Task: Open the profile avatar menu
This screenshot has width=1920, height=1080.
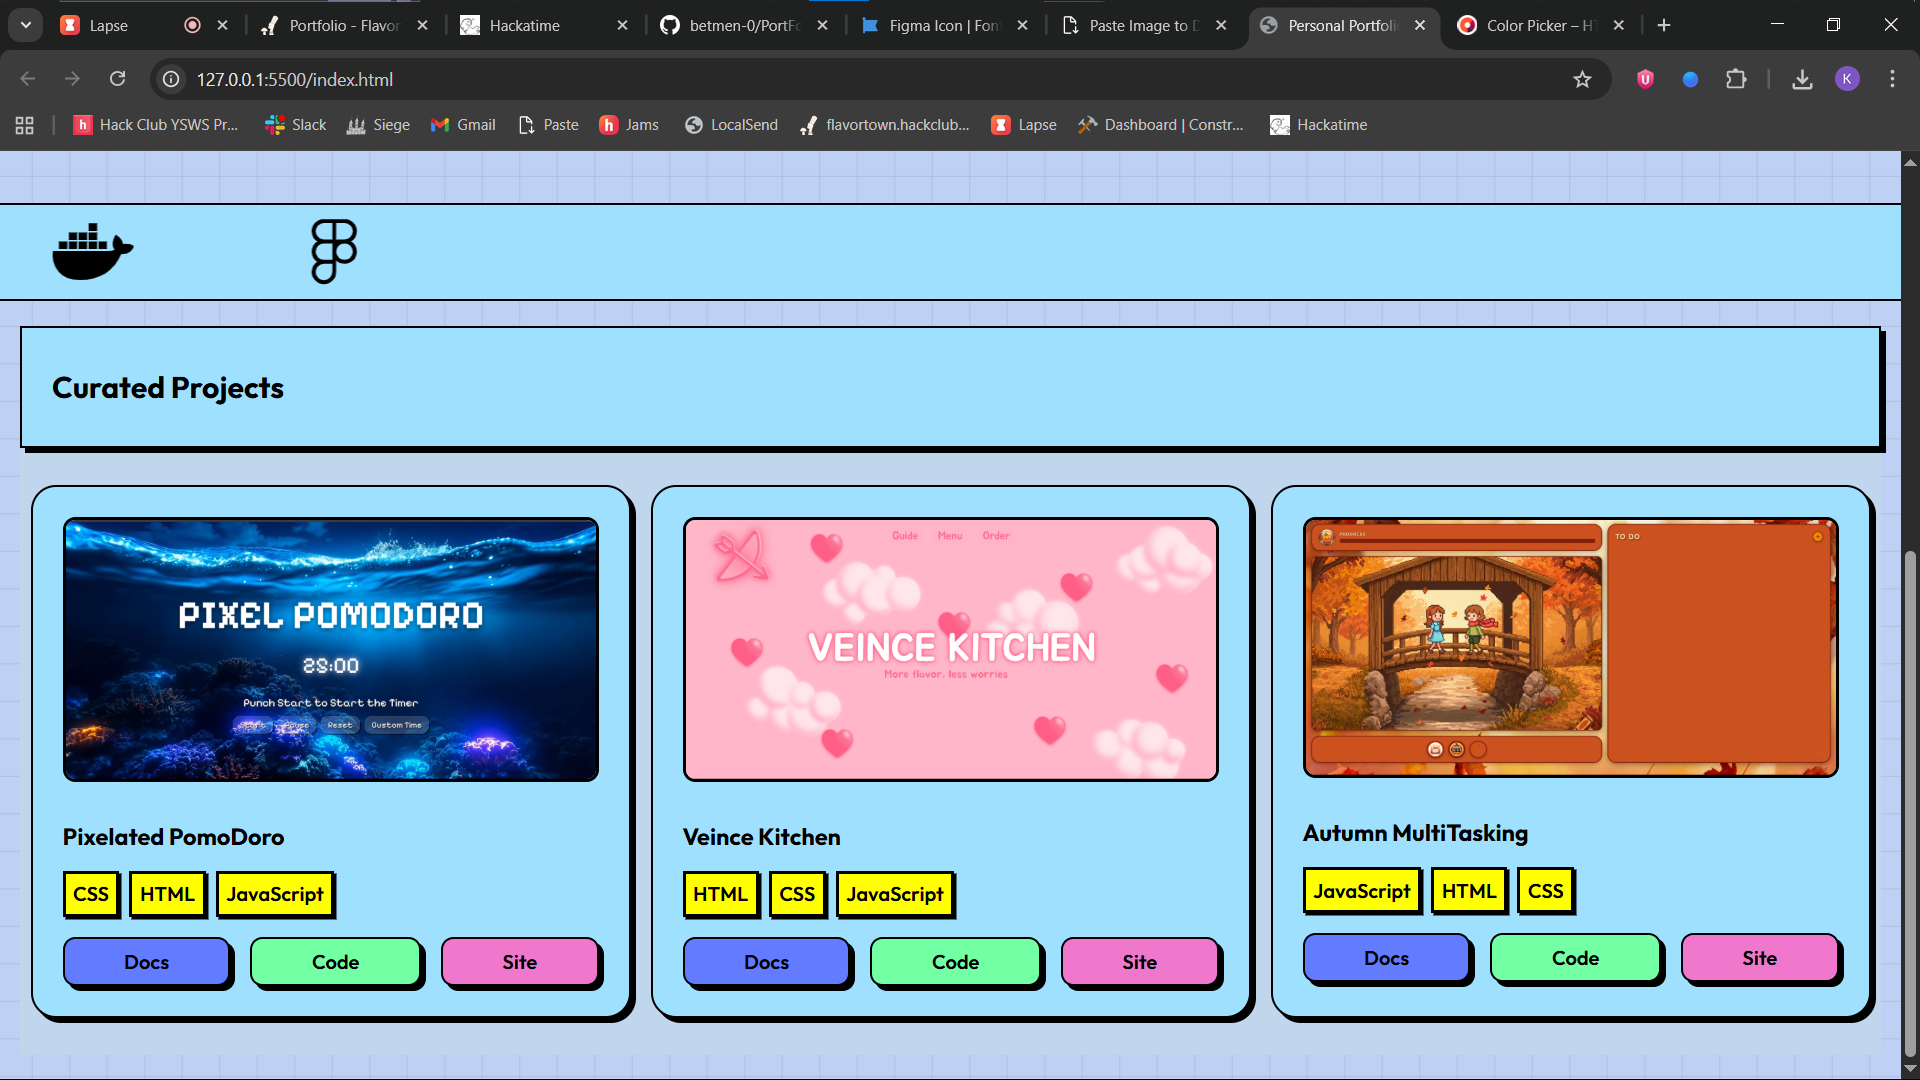Action: 1847,79
